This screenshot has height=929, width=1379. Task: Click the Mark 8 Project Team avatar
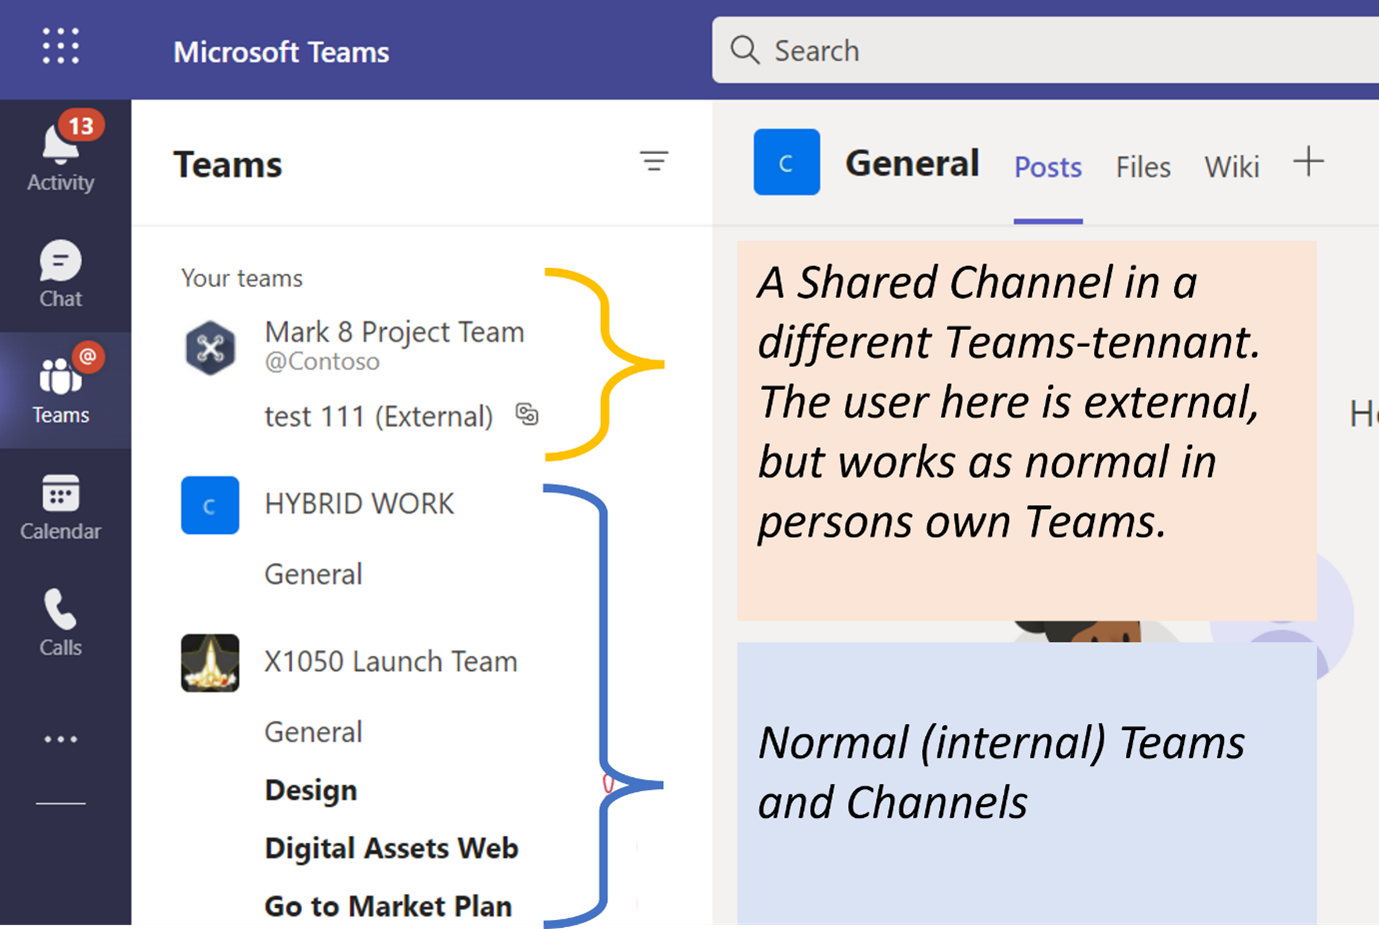(210, 347)
